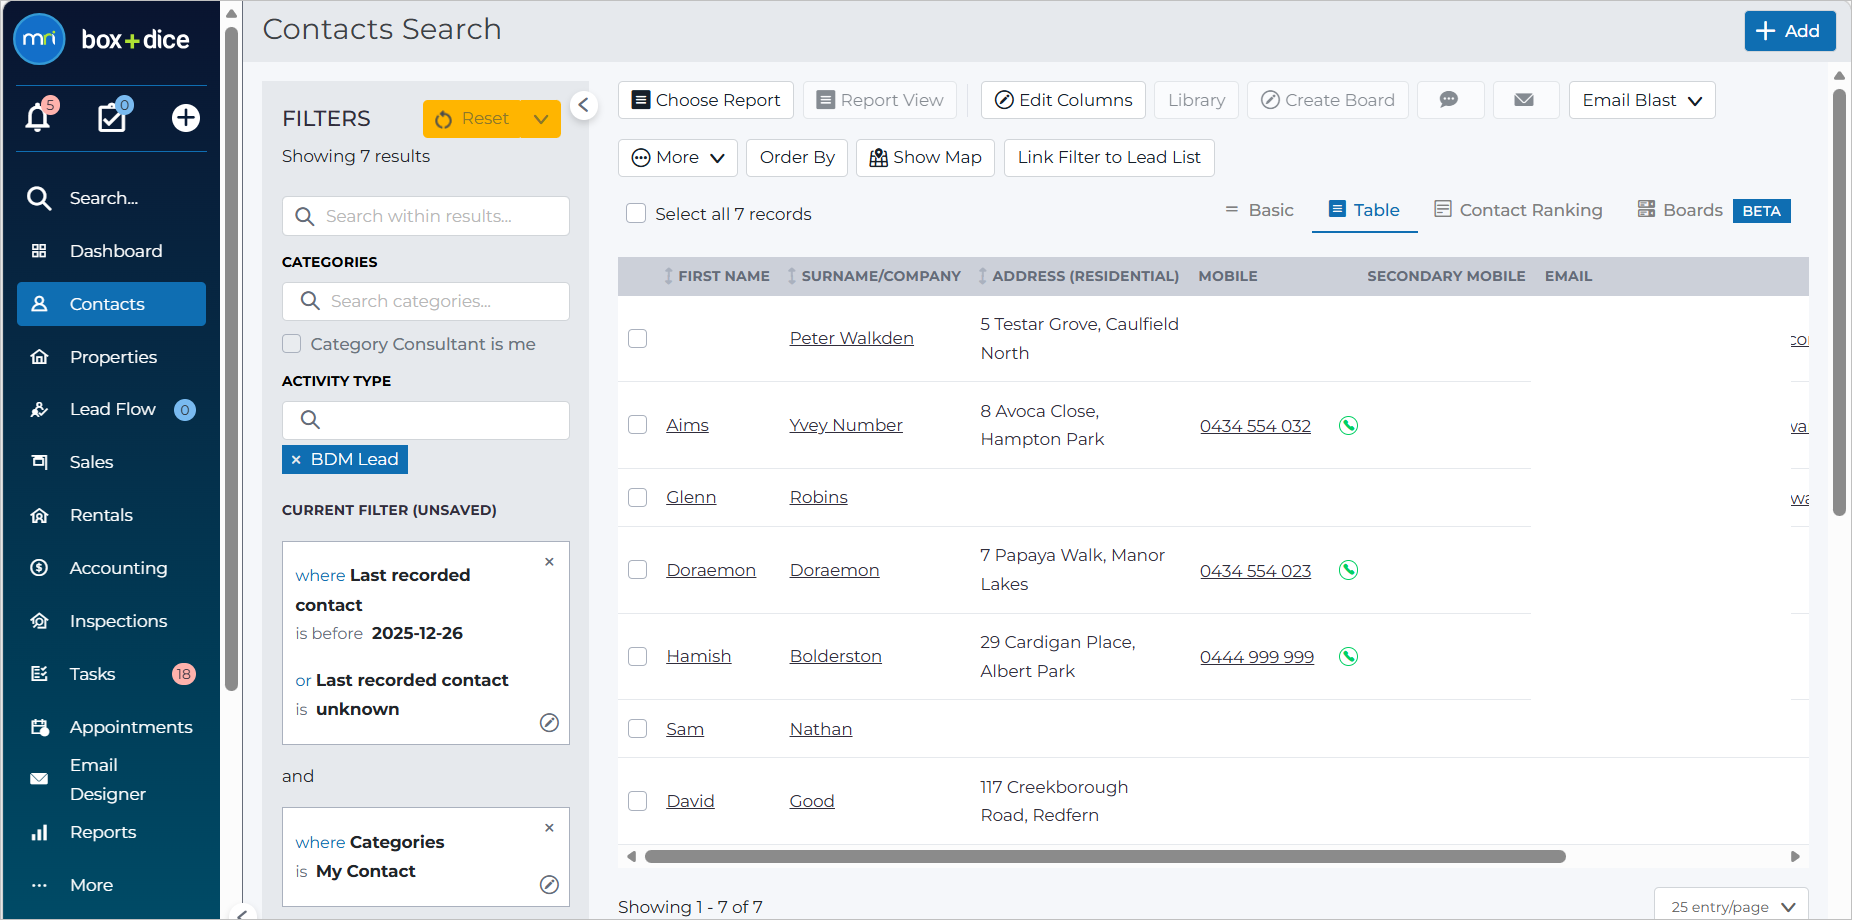Click Choose Report button
This screenshot has height=920, width=1852.
[x=706, y=100]
